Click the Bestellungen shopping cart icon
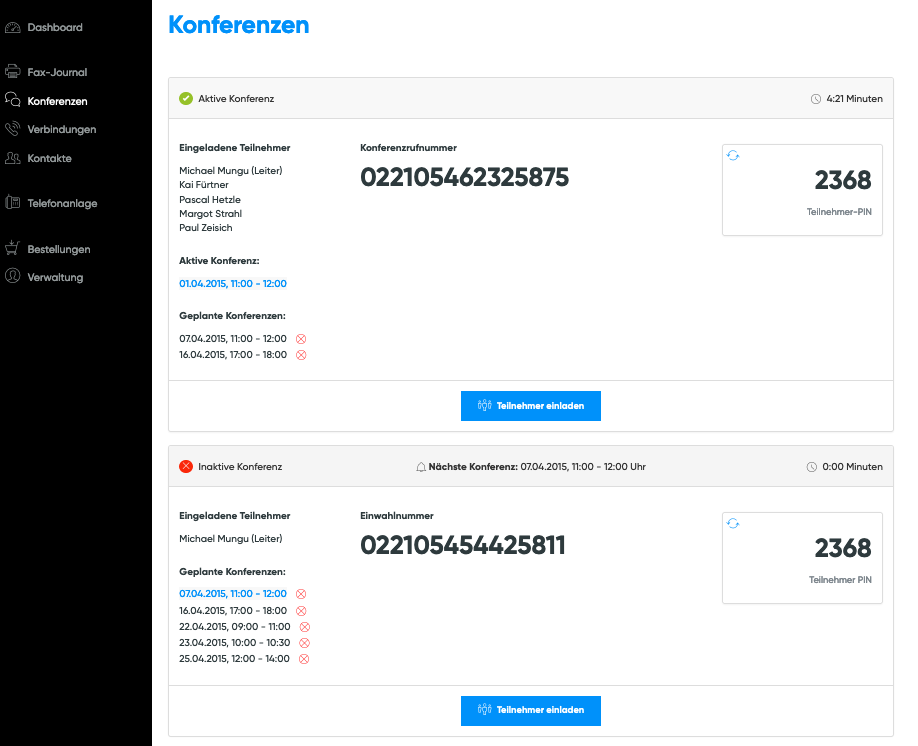The height and width of the screenshot is (746, 918). pos(12,249)
